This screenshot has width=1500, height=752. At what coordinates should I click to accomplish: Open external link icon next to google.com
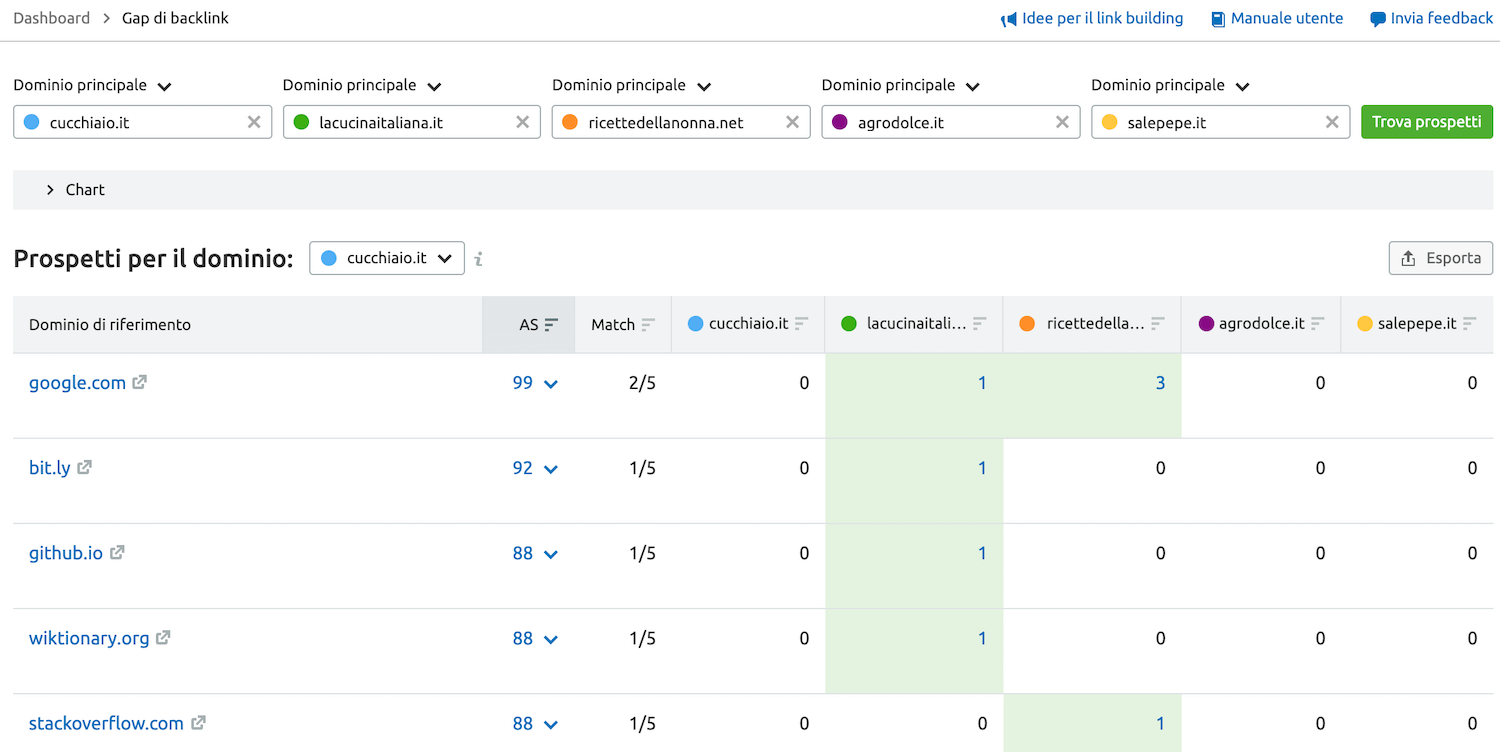tap(139, 382)
